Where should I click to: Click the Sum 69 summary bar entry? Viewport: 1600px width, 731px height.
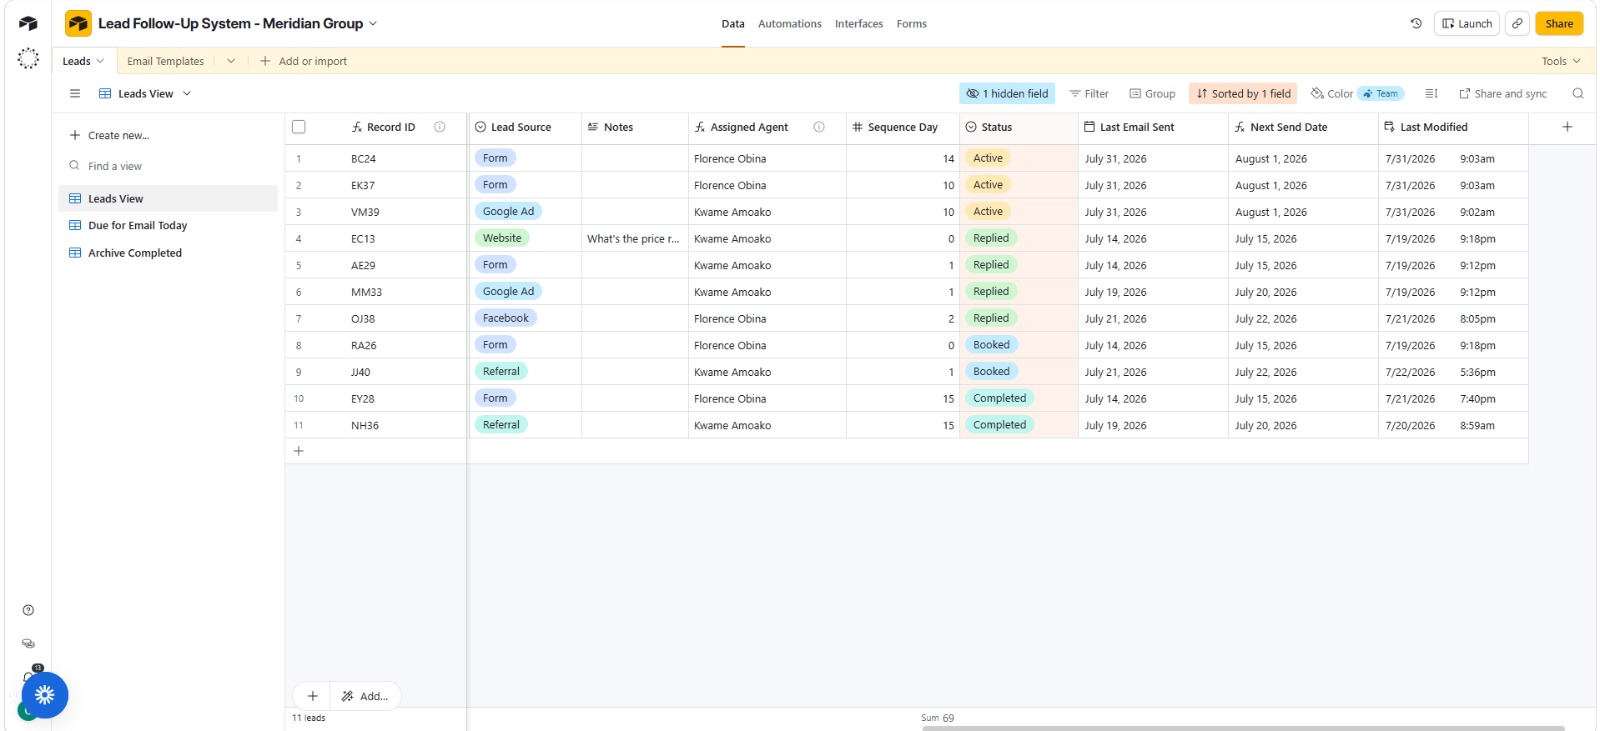tap(937, 718)
